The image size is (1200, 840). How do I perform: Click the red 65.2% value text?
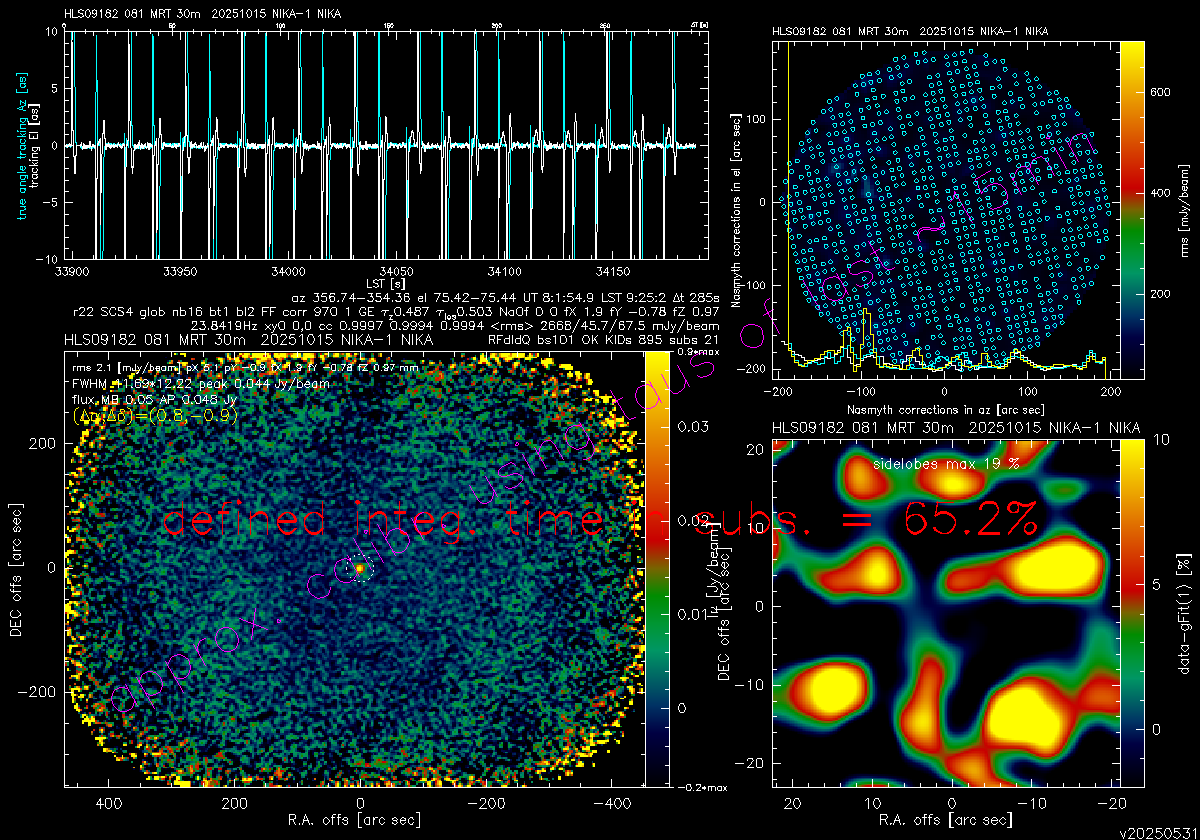(968, 520)
